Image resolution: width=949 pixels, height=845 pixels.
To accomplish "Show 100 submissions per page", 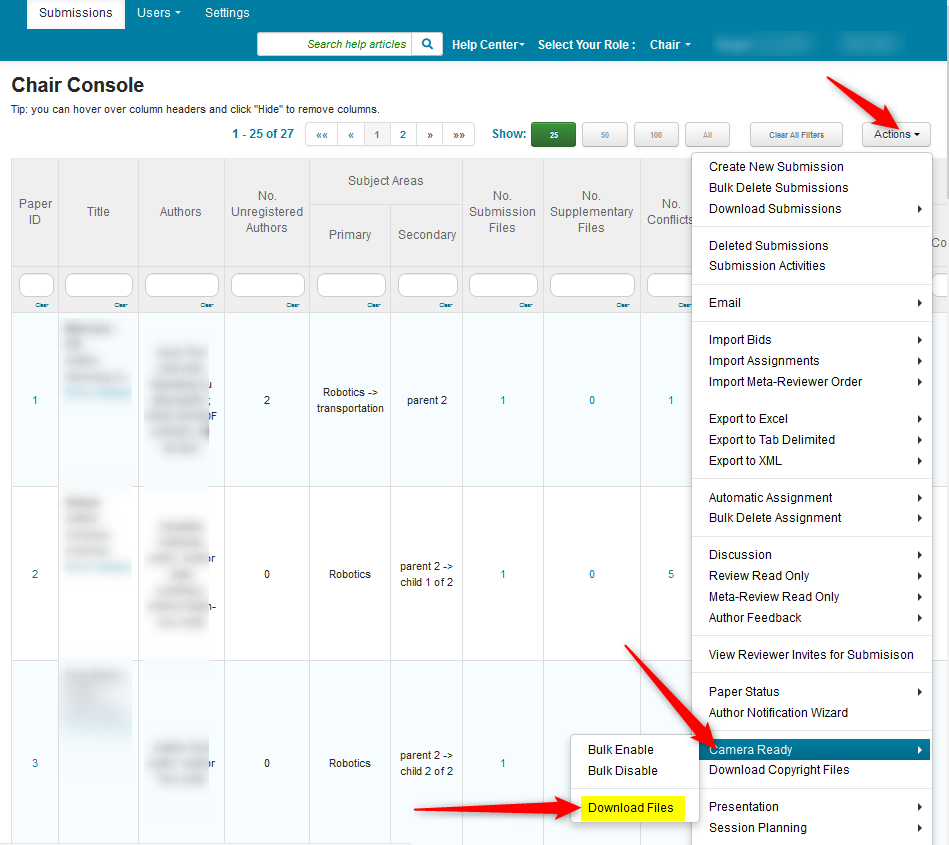I will (x=656, y=135).
